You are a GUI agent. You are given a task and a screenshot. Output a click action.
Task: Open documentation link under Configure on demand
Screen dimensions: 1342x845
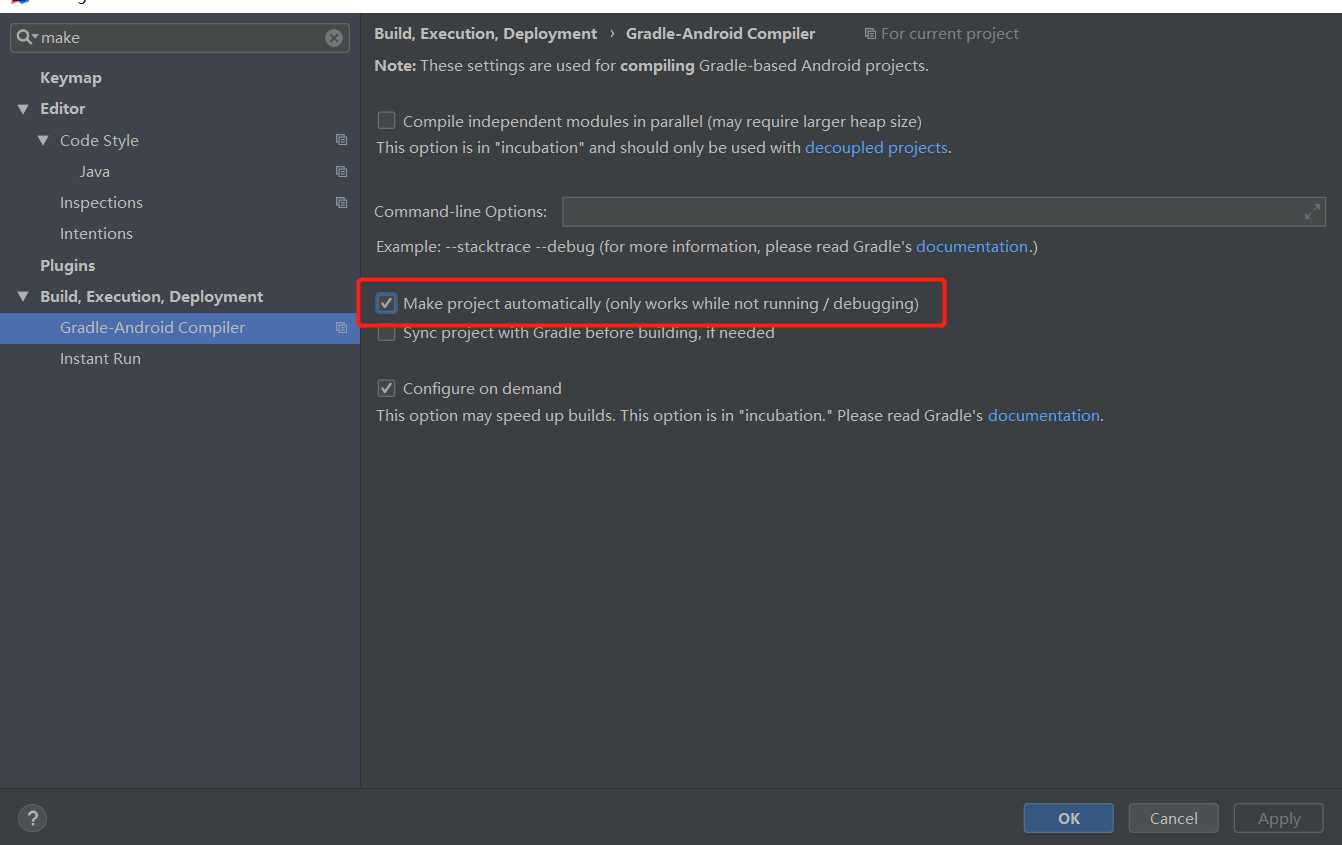[1044, 415]
